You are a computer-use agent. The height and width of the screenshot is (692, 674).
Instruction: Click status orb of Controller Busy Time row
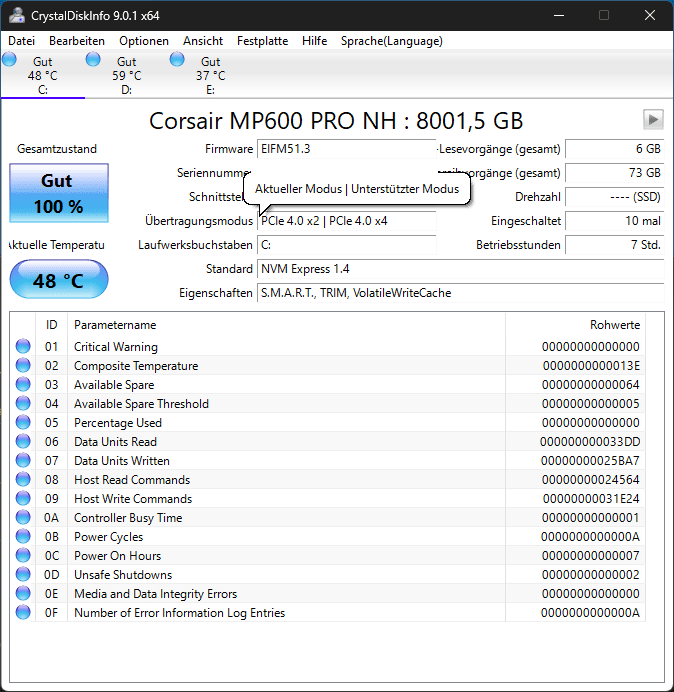[23, 517]
